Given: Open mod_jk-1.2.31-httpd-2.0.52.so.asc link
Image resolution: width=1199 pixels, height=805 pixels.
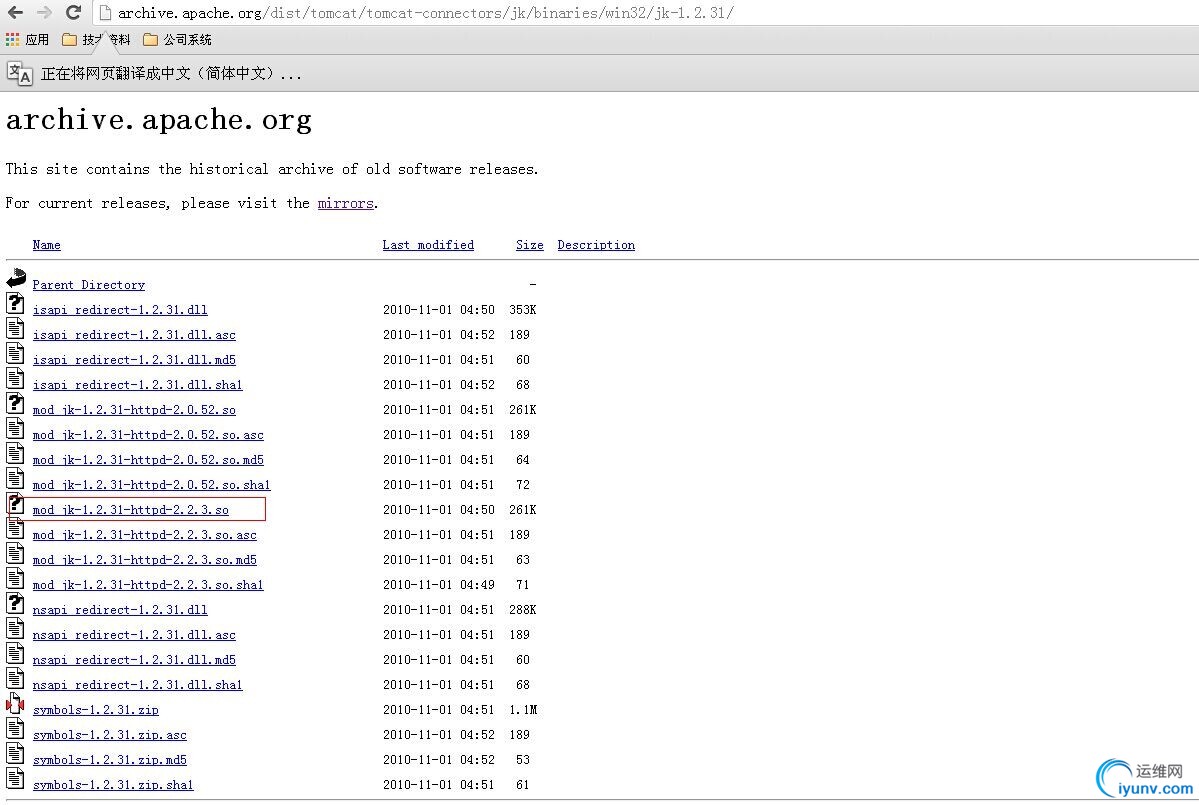Looking at the screenshot, I should coord(148,435).
